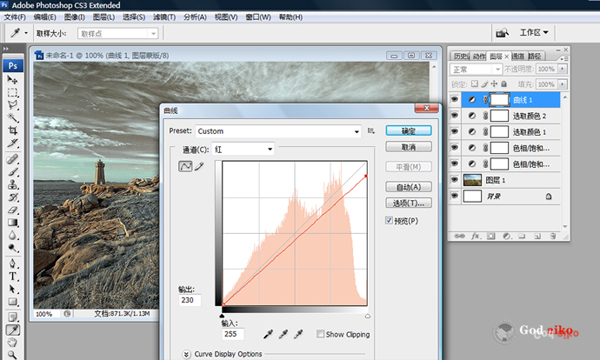Select the Zoom tool in toolbox
Image resolution: width=600 pixels, height=360 pixels.
point(13,355)
